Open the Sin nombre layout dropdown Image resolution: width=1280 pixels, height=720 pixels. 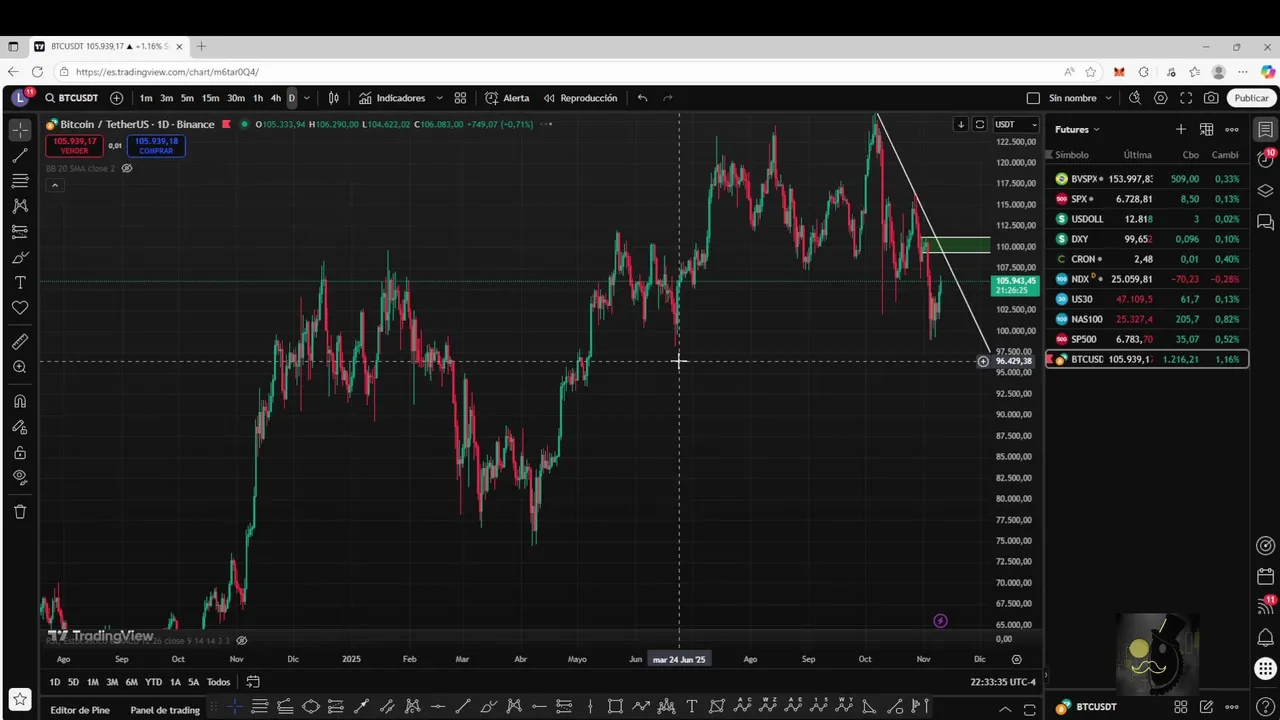1081,98
